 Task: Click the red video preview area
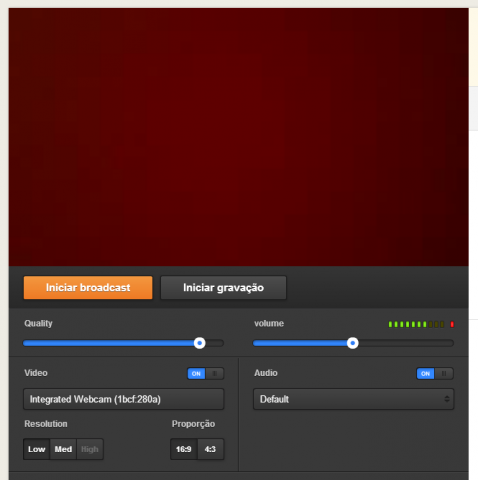click(239, 137)
